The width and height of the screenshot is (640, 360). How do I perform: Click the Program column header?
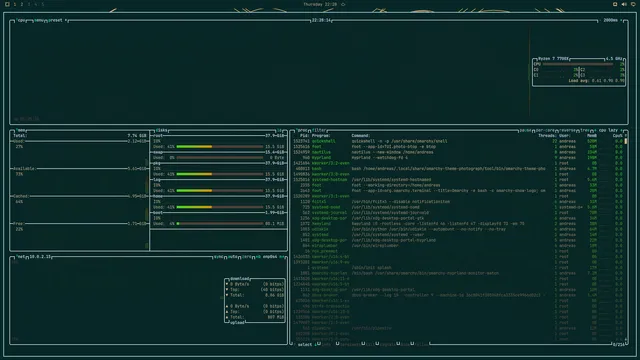[x=321, y=136]
